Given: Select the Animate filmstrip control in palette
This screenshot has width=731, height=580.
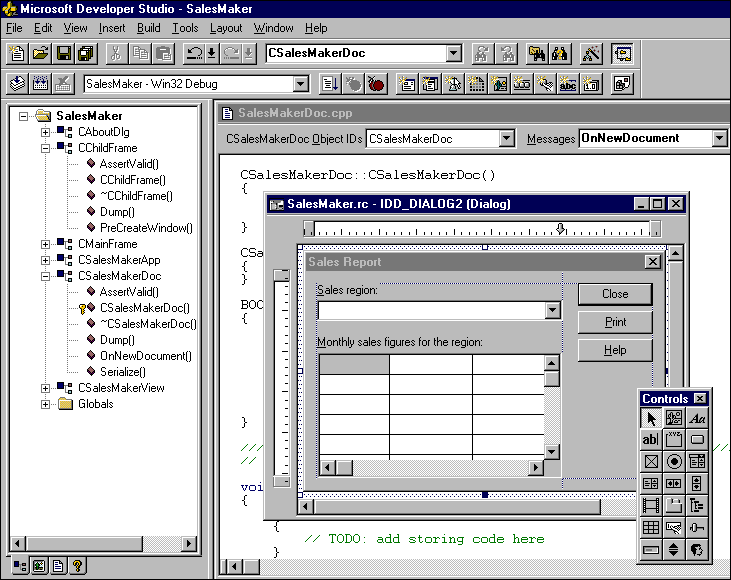Looking at the screenshot, I should click(x=651, y=505).
